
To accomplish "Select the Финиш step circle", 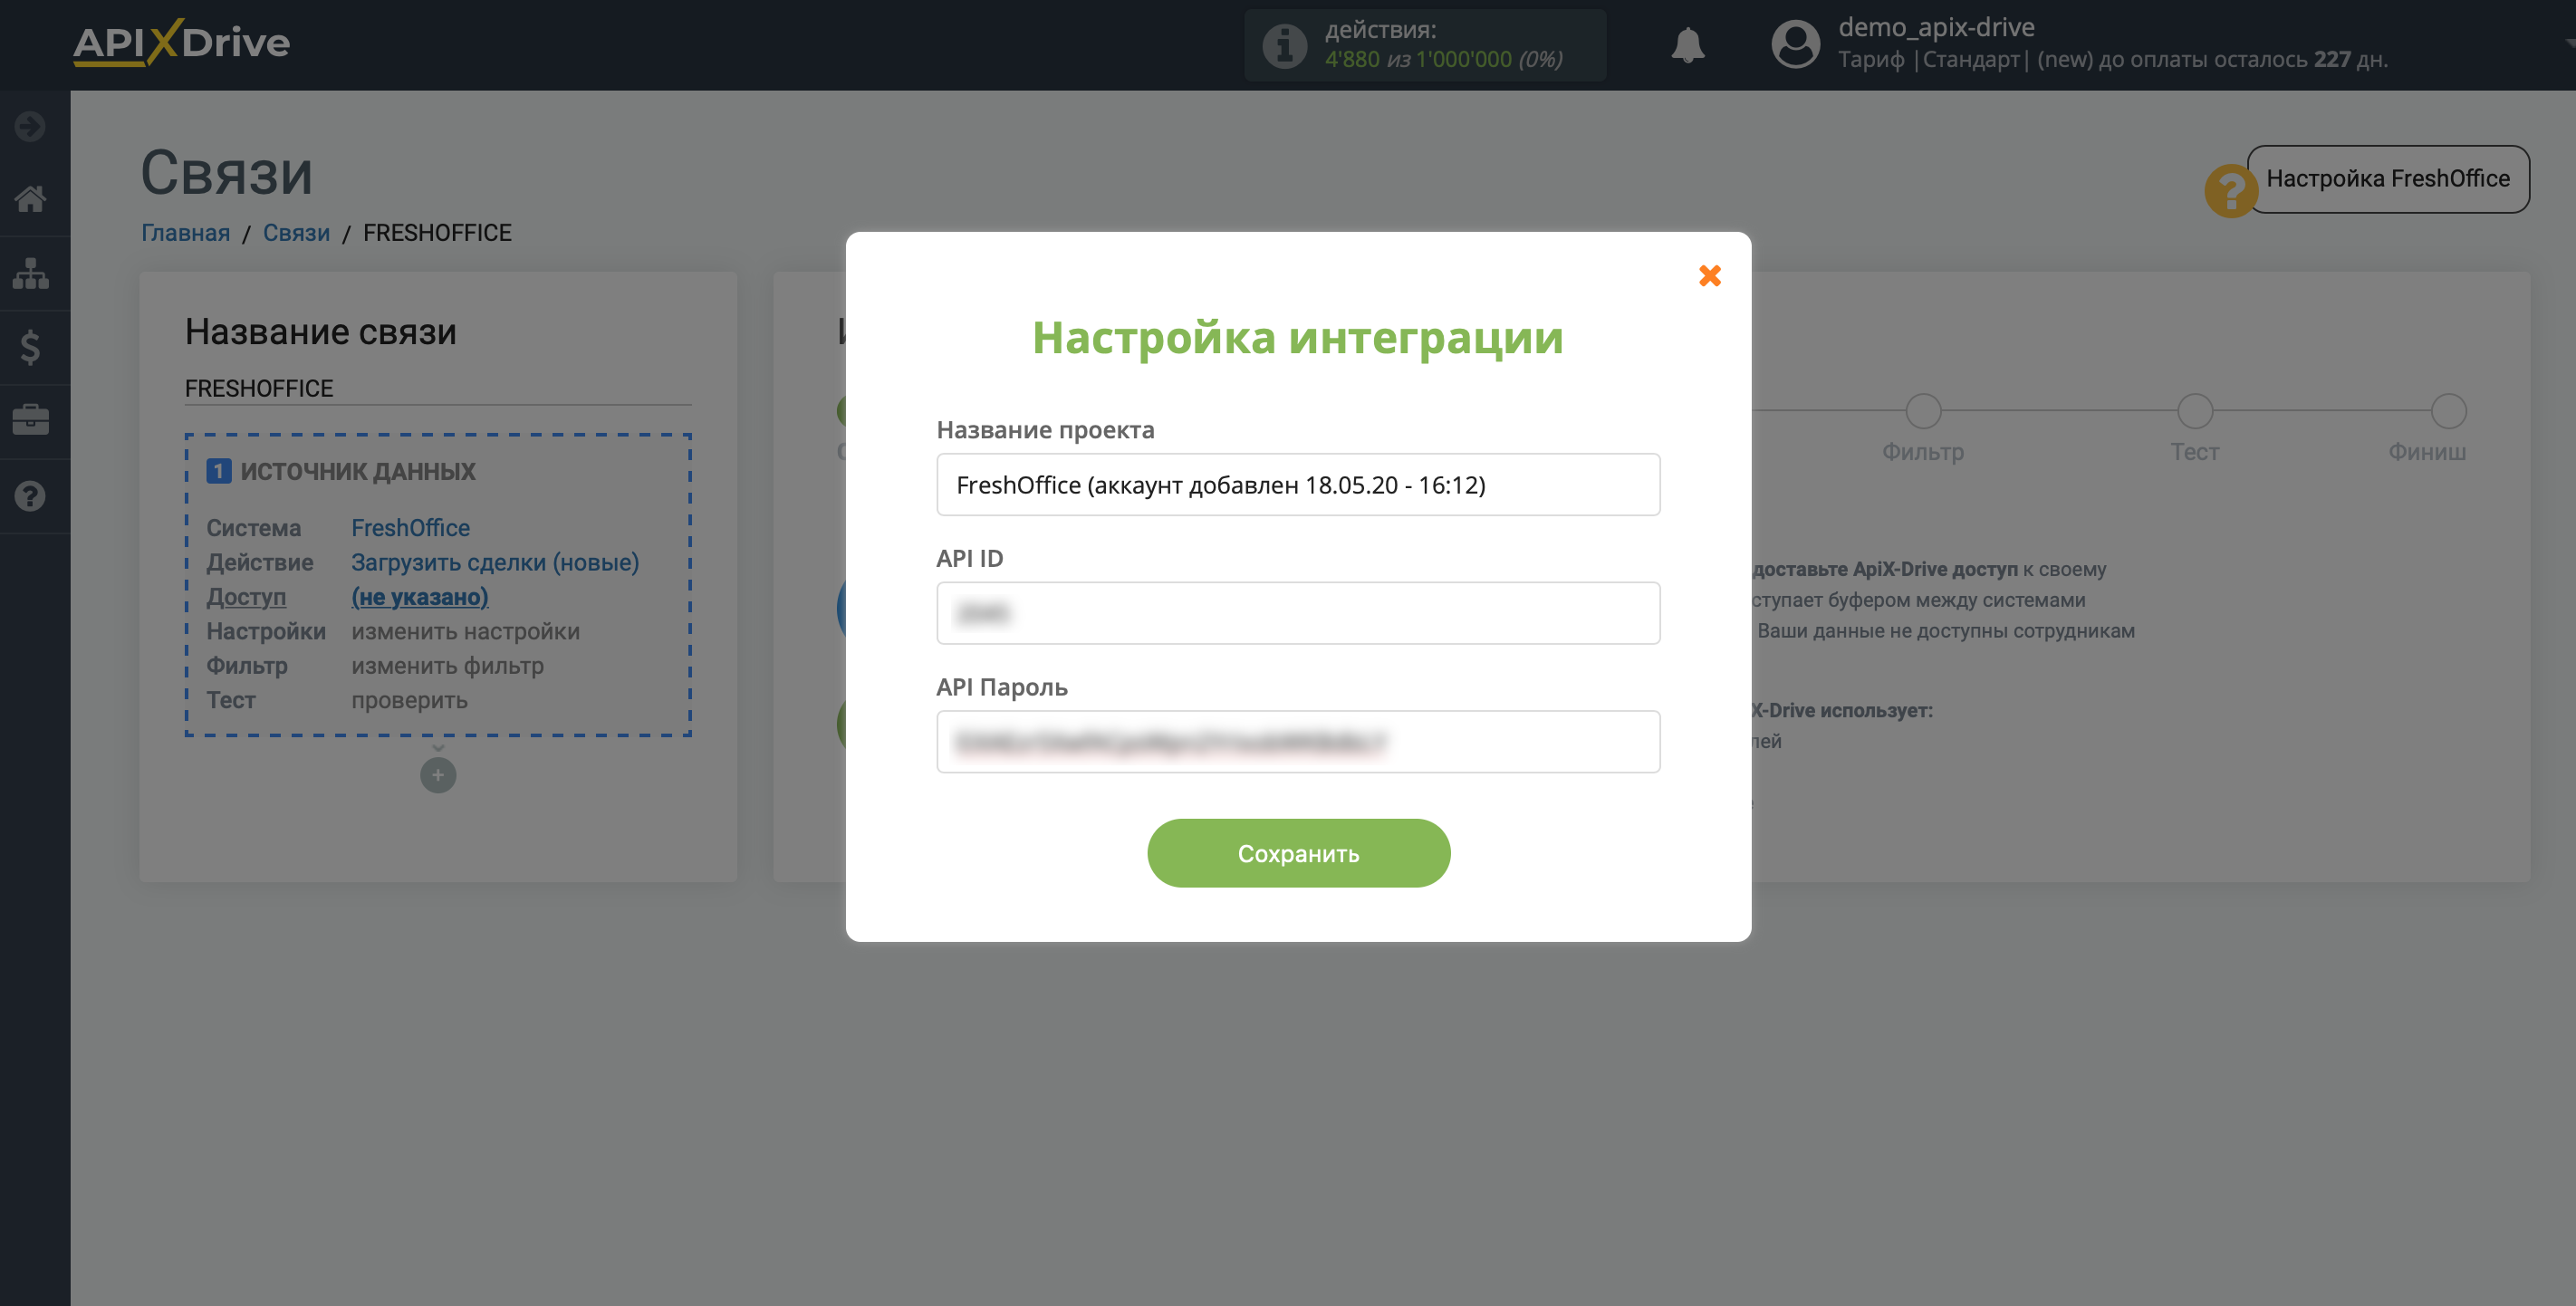I will [2448, 411].
